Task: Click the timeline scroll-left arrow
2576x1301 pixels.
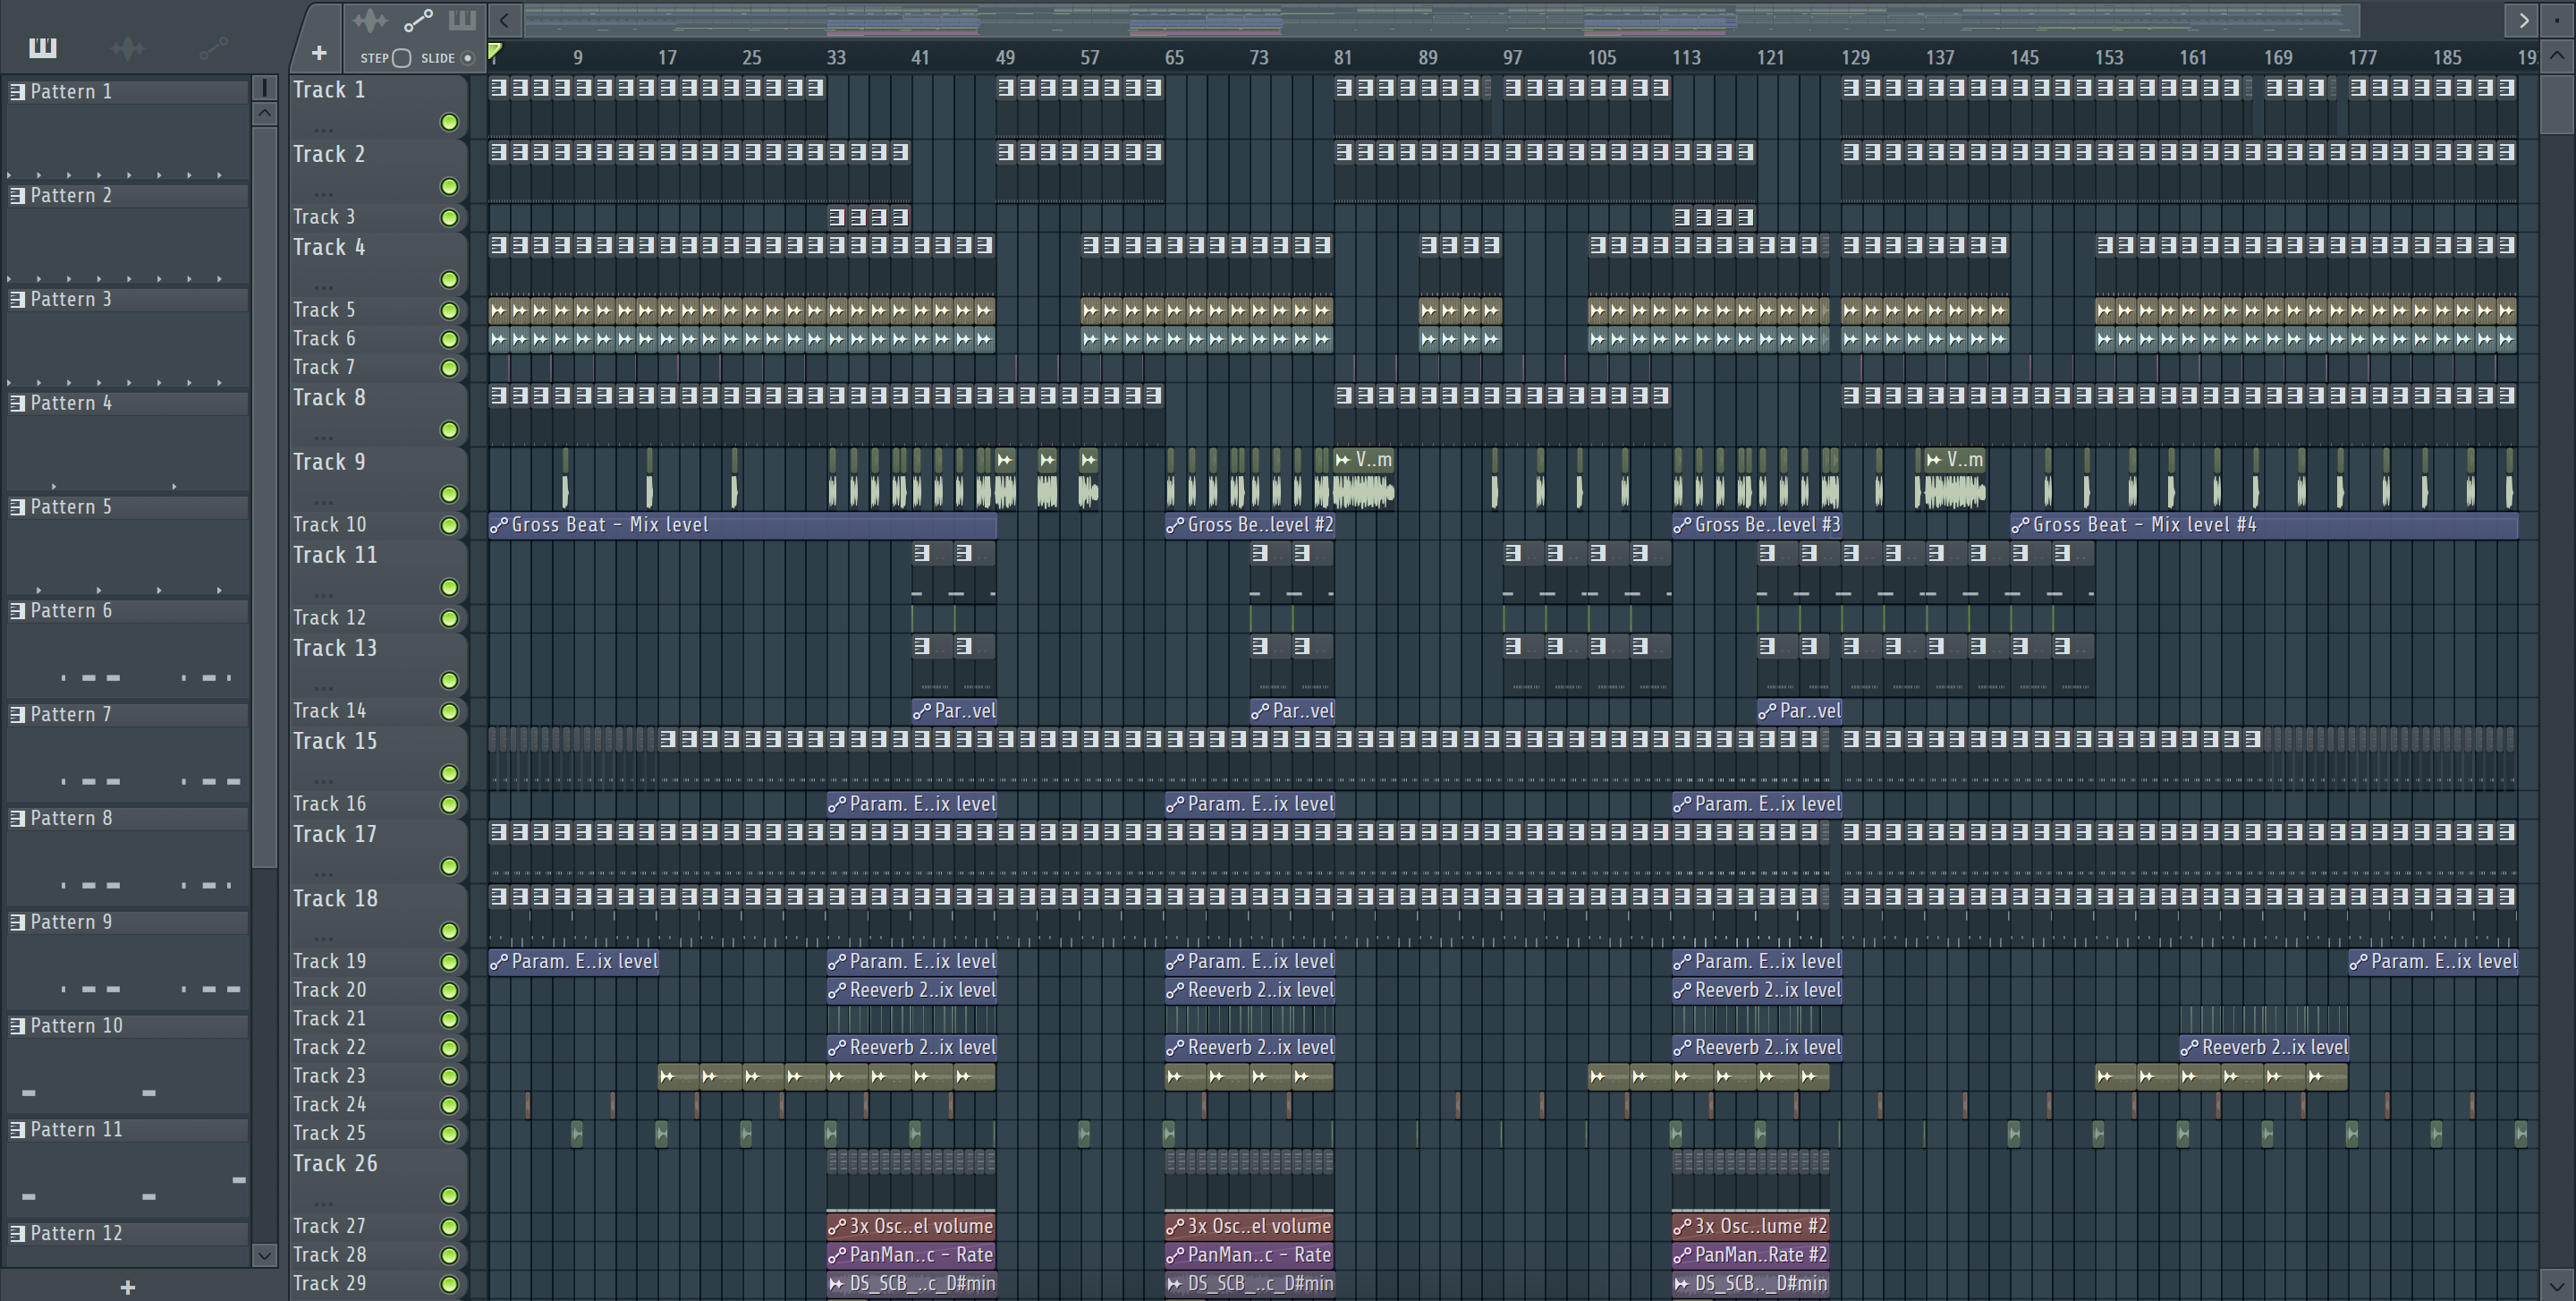Action: pyautogui.click(x=505, y=20)
